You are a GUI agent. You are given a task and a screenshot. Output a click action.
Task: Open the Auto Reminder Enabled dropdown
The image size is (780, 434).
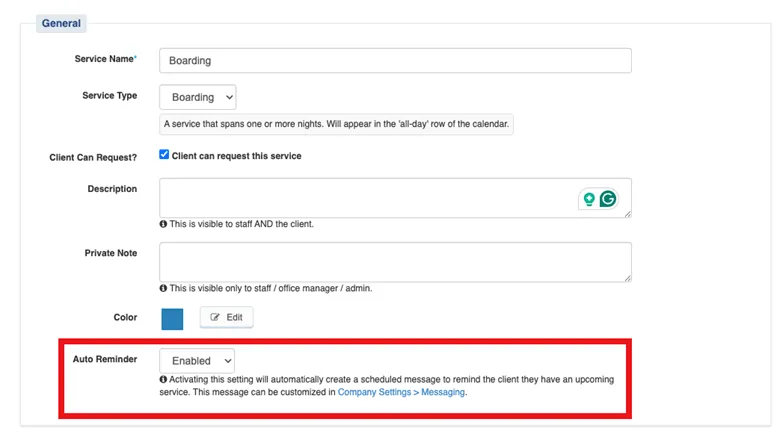197,361
